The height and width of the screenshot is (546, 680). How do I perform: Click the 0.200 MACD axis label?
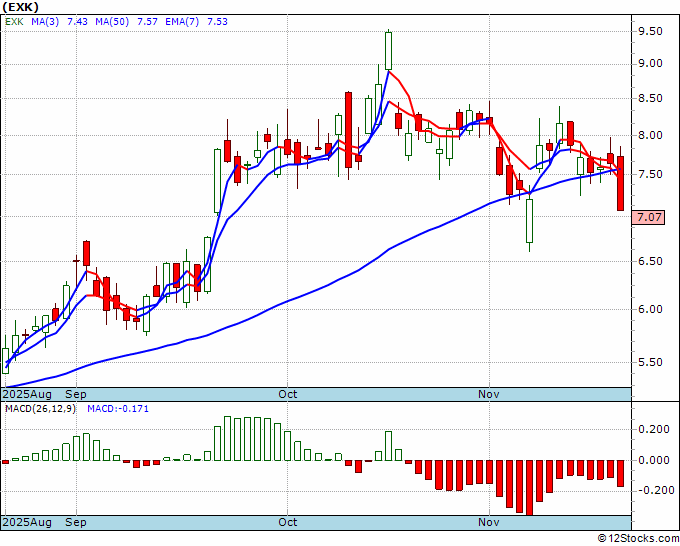pyautogui.click(x=654, y=429)
